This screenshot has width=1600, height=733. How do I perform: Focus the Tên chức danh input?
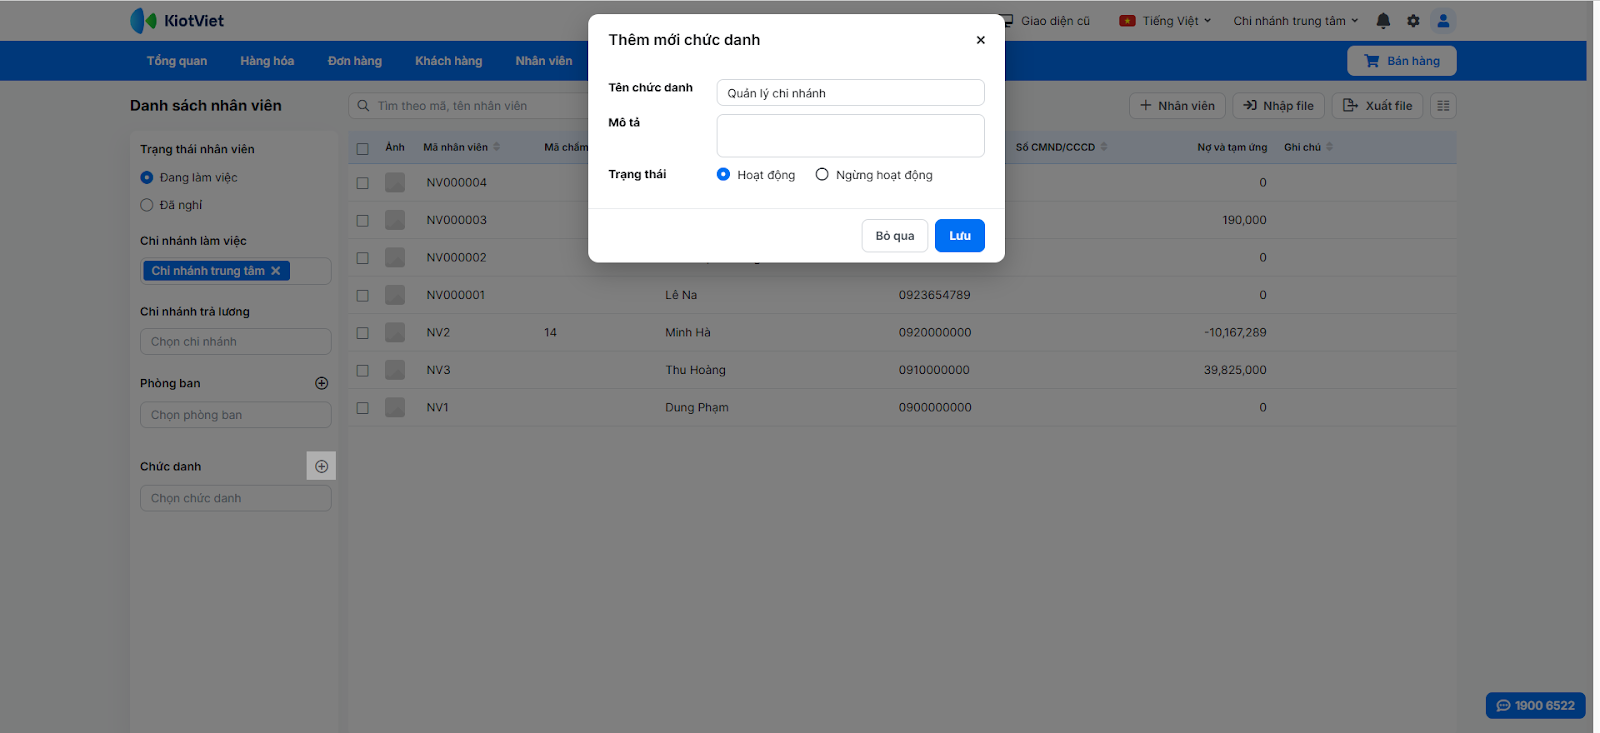coord(851,93)
